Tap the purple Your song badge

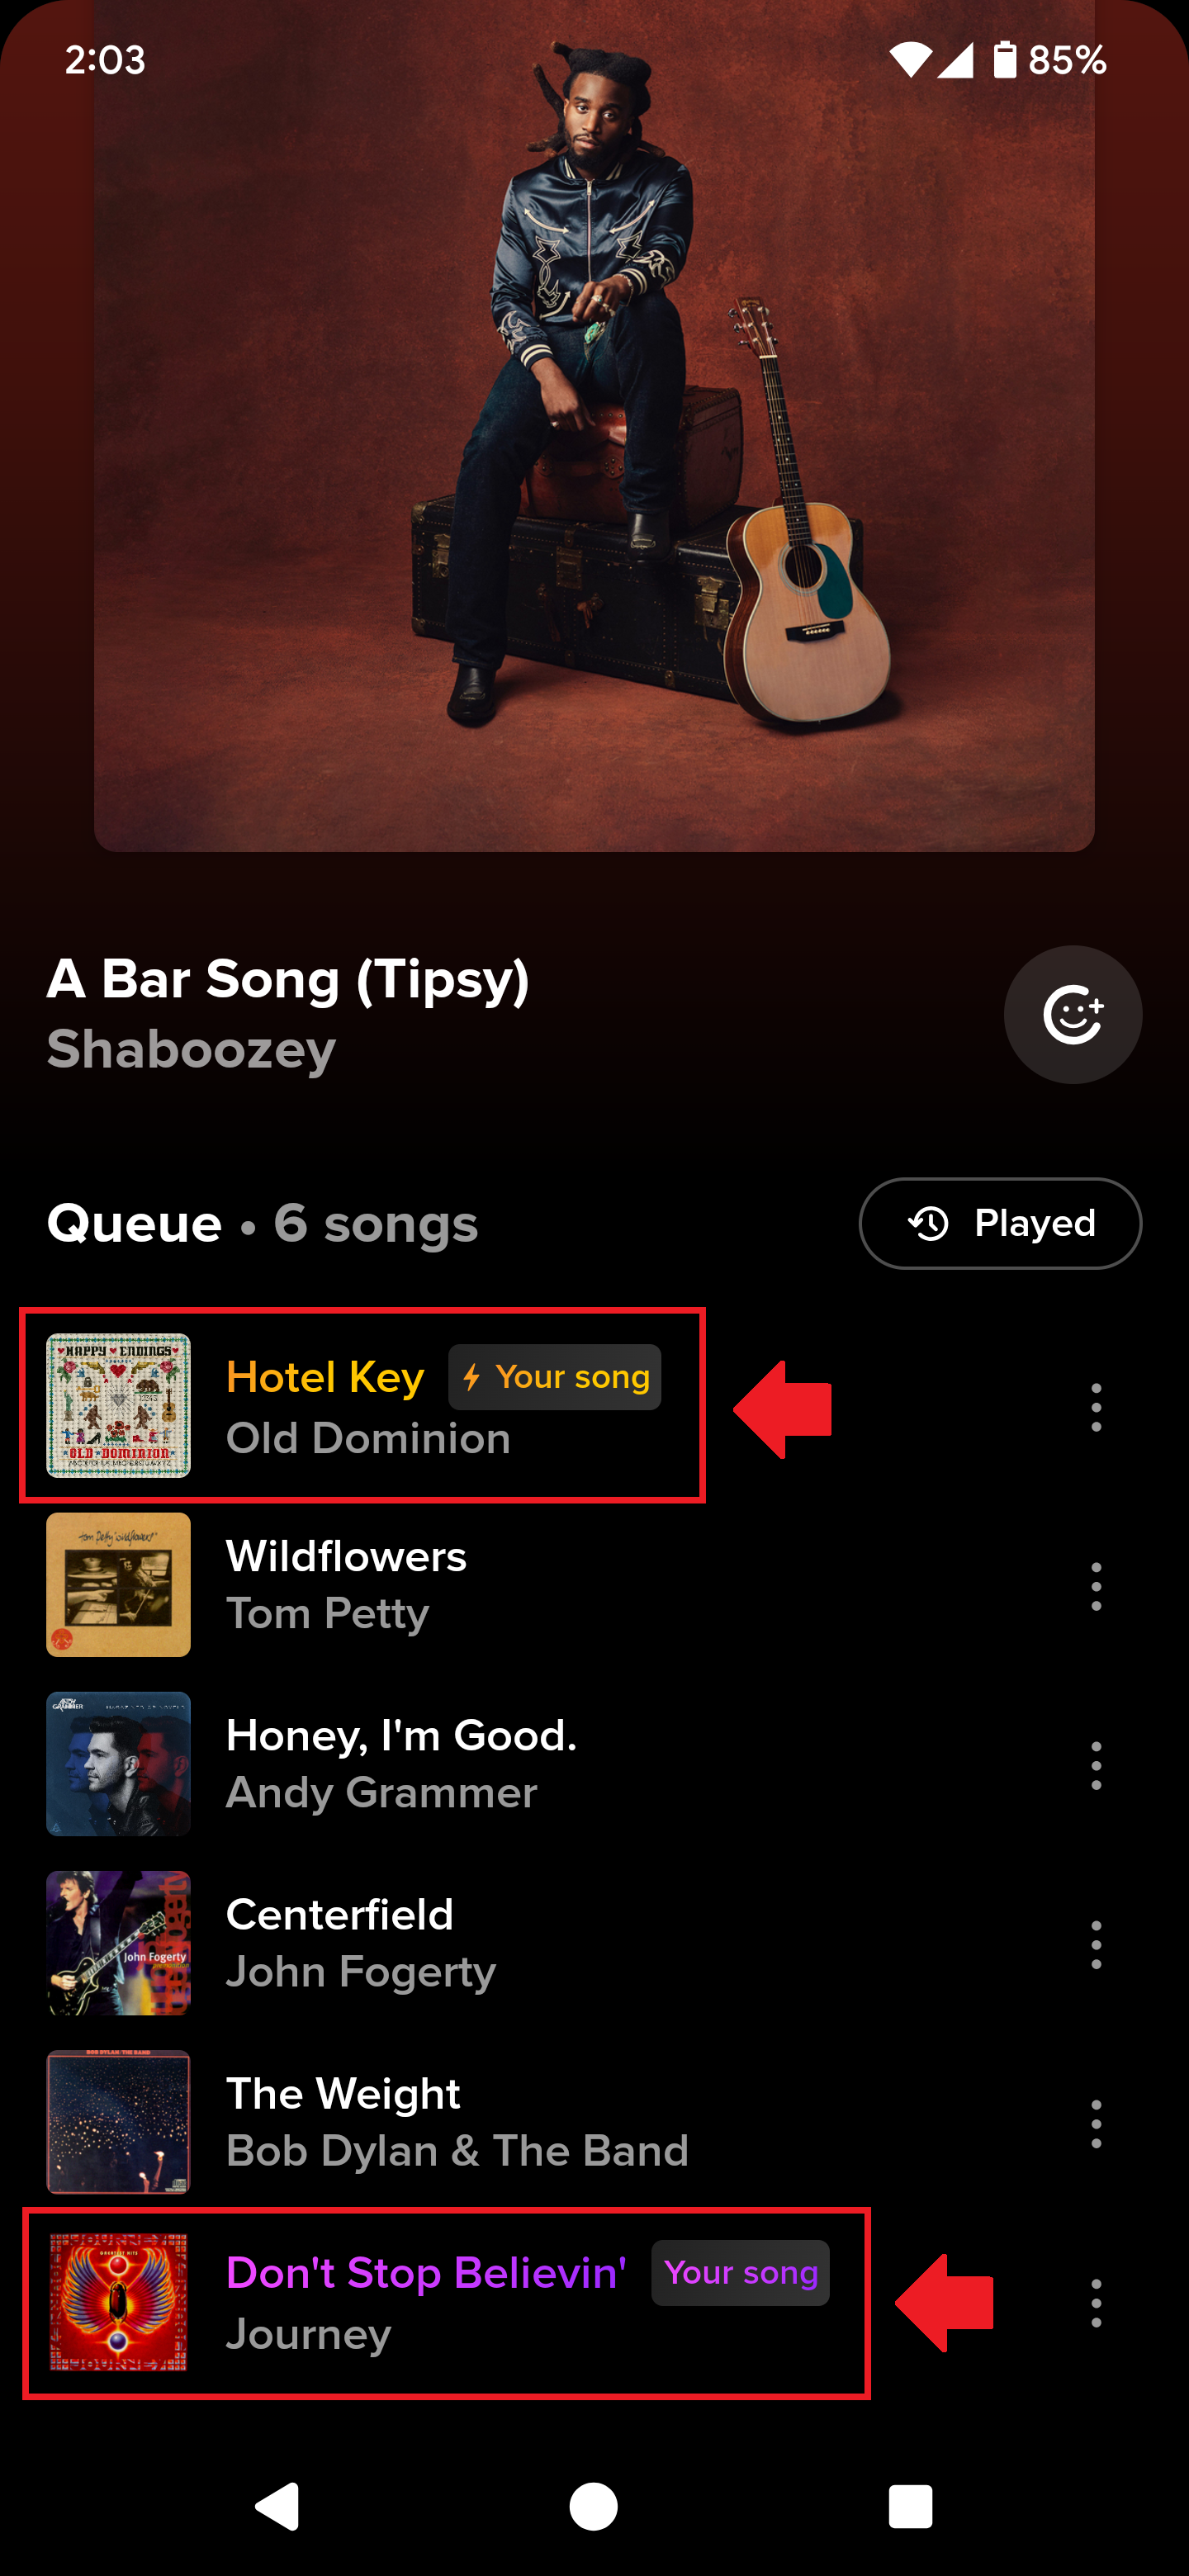740,2272
